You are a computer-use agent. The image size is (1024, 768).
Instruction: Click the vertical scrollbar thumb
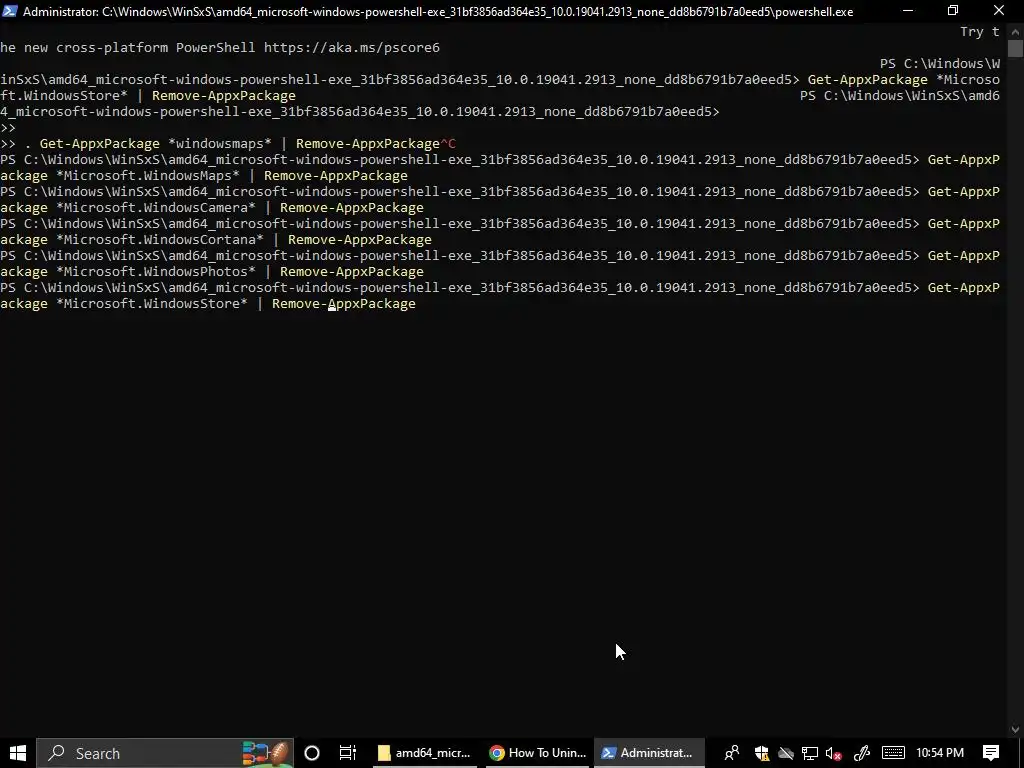(1016, 49)
